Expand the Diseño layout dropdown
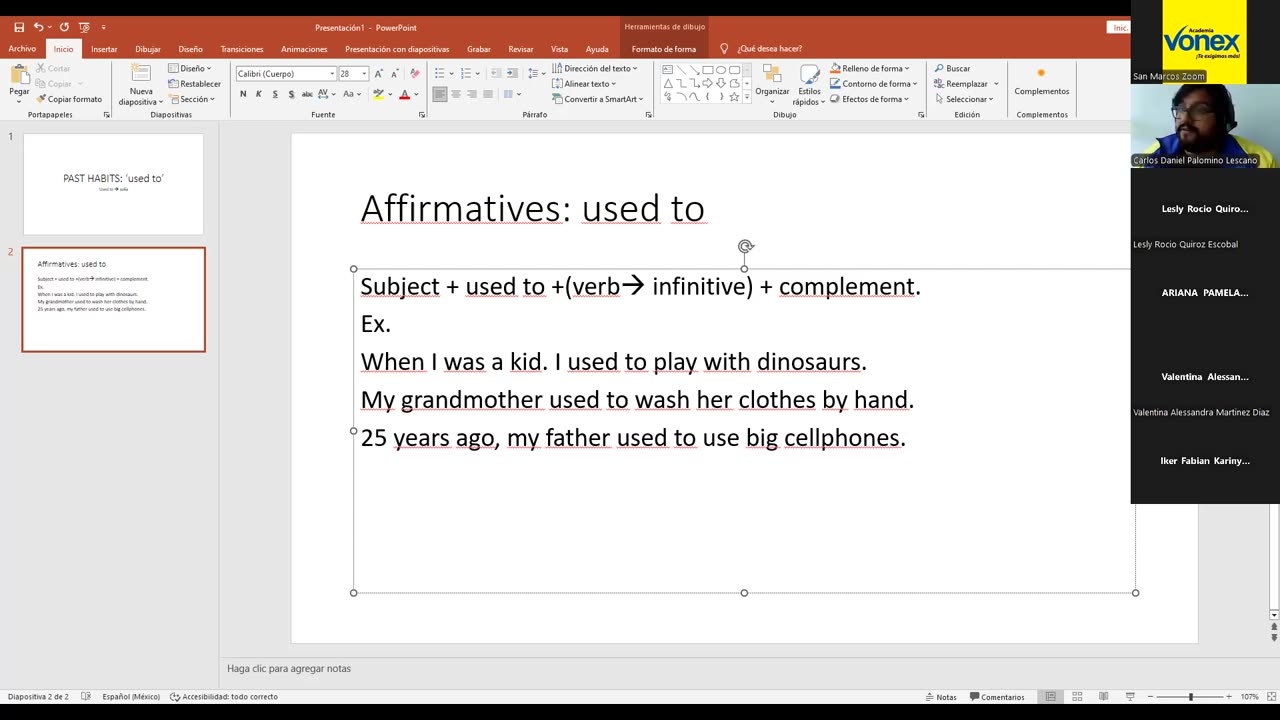1280x720 pixels. [x=189, y=69]
